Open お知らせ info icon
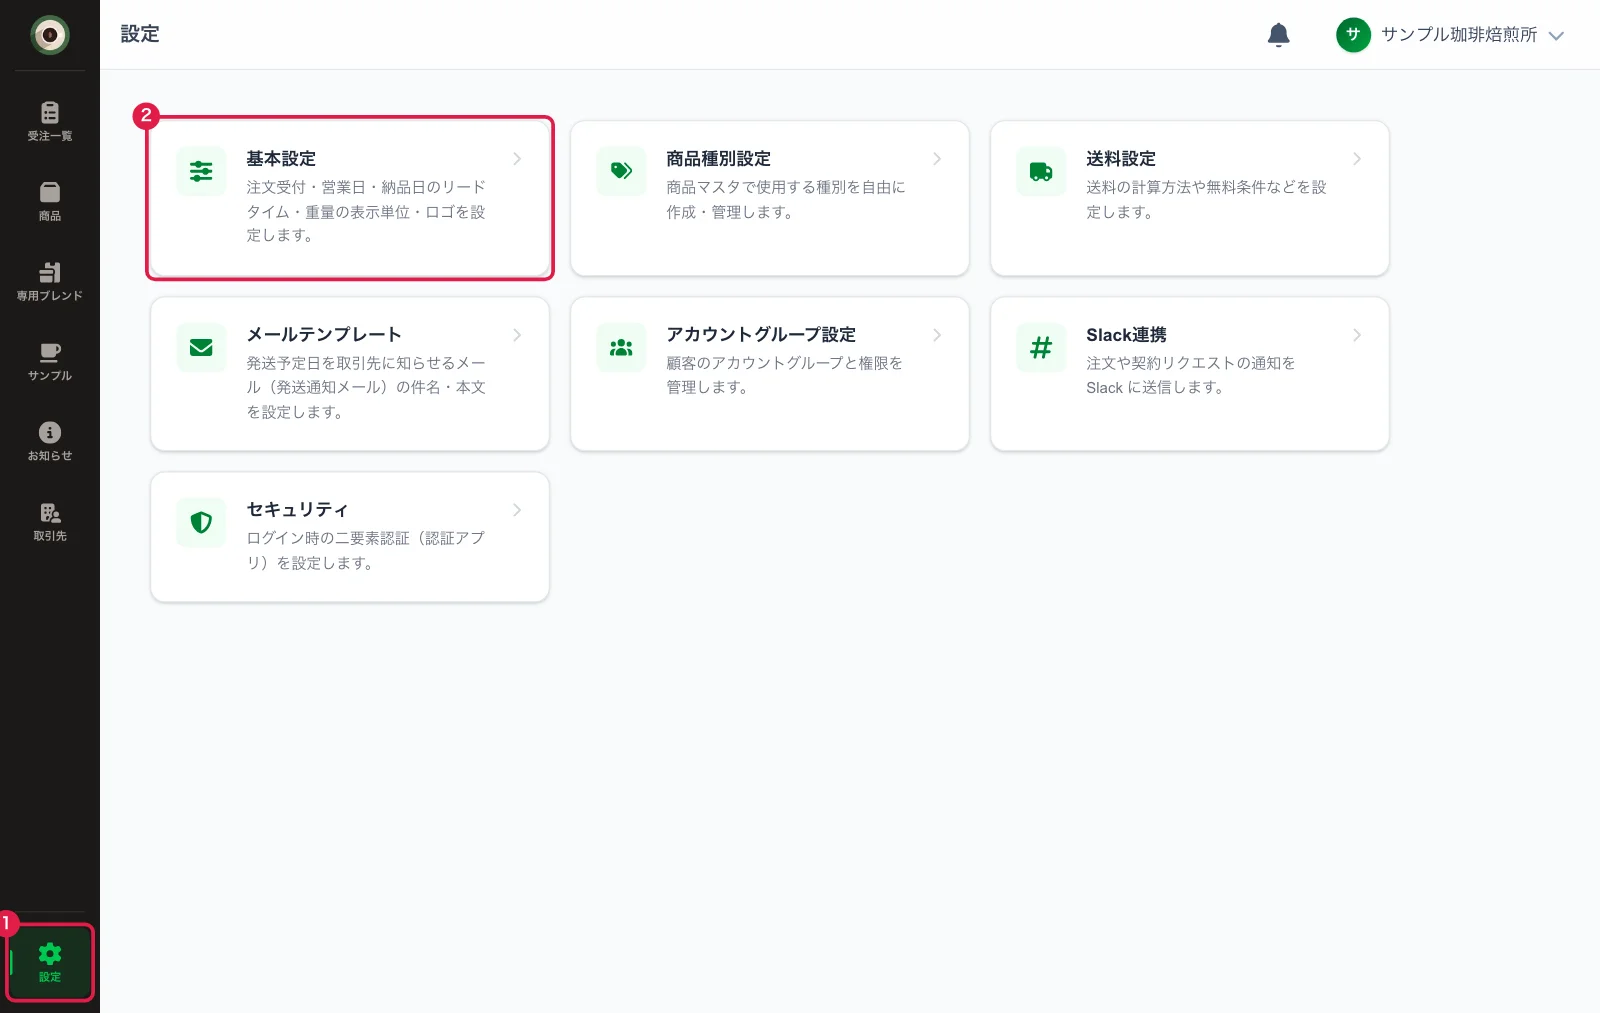Image resolution: width=1600 pixels, height=1013 pixels. point(50,432)
